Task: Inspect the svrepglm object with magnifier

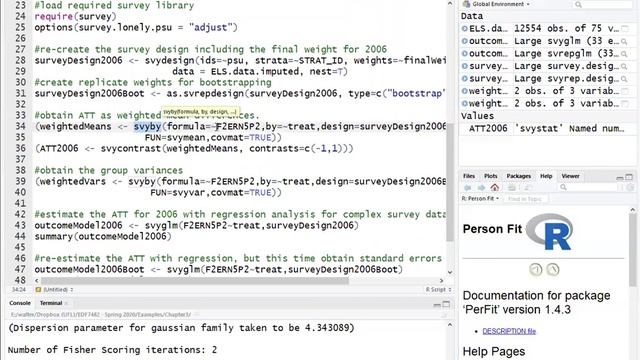Action: pos(624,54)
